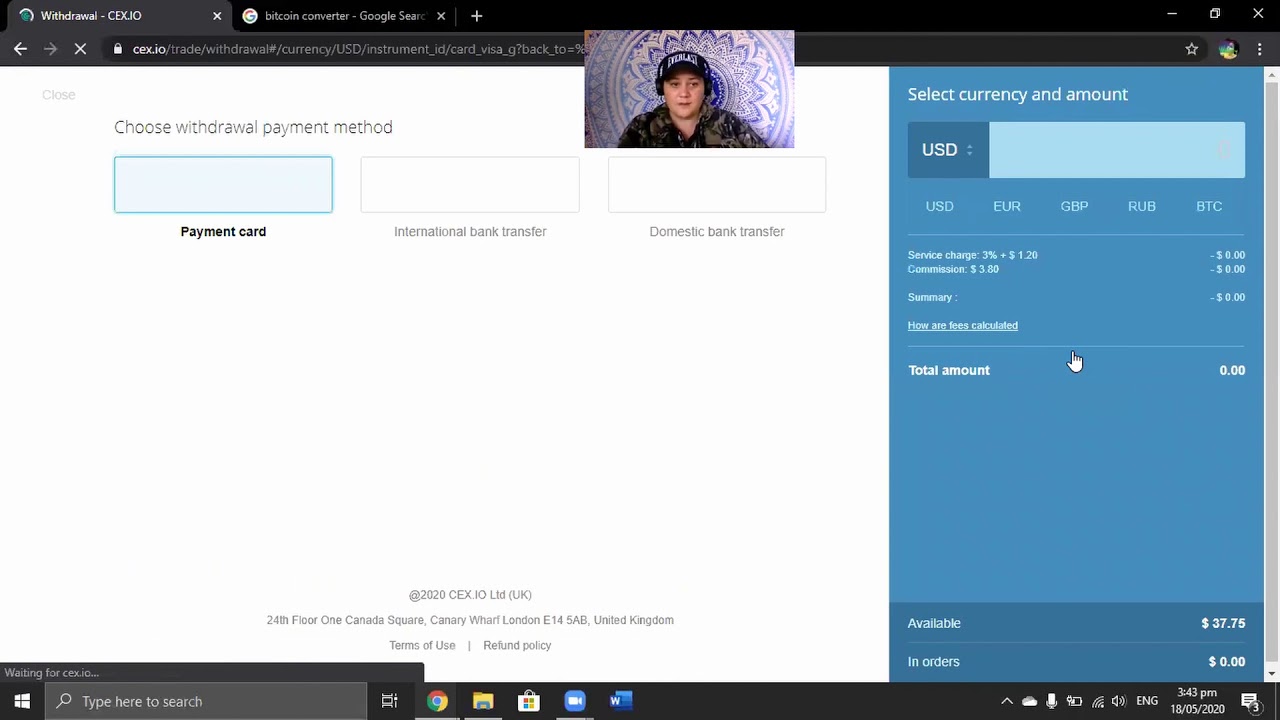Click the webcam video overlay
Viewport: 1280px width, 720px height.
click(x=689, y=89)
